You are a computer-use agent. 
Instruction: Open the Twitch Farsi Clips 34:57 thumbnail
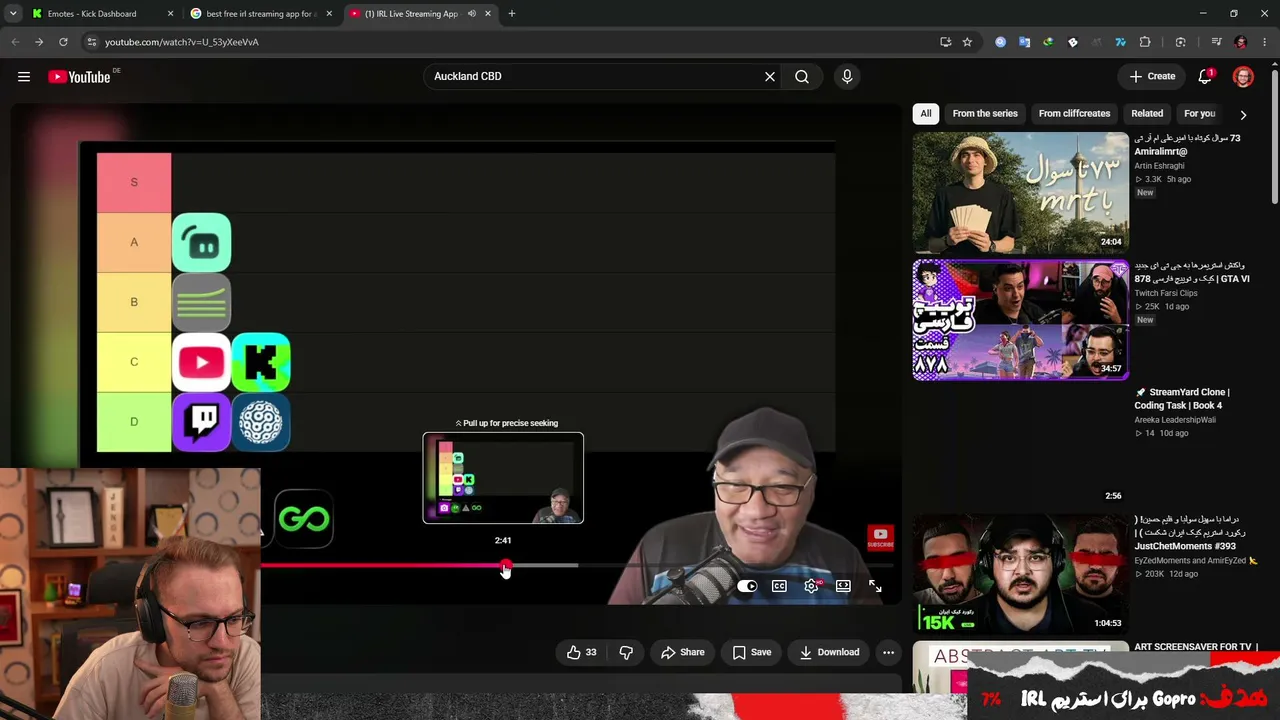[1020, 320]
